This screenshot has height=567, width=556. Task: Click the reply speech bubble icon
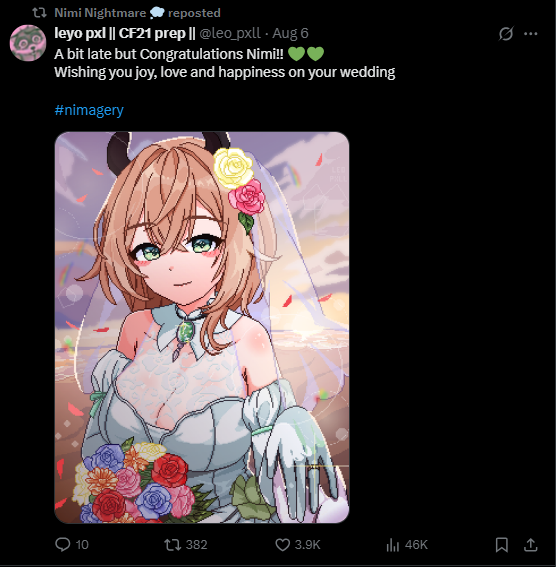click(63, 544)
